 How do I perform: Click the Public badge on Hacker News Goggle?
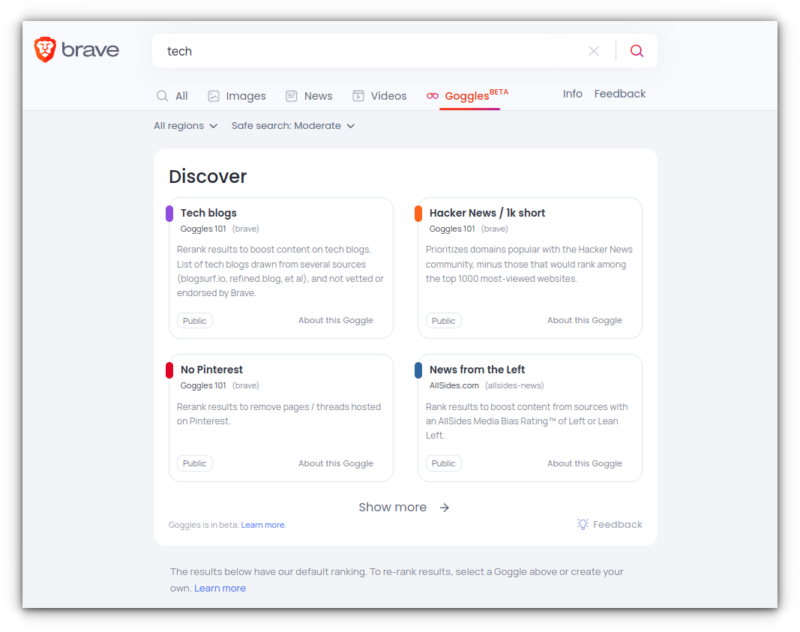pos(443,321)
